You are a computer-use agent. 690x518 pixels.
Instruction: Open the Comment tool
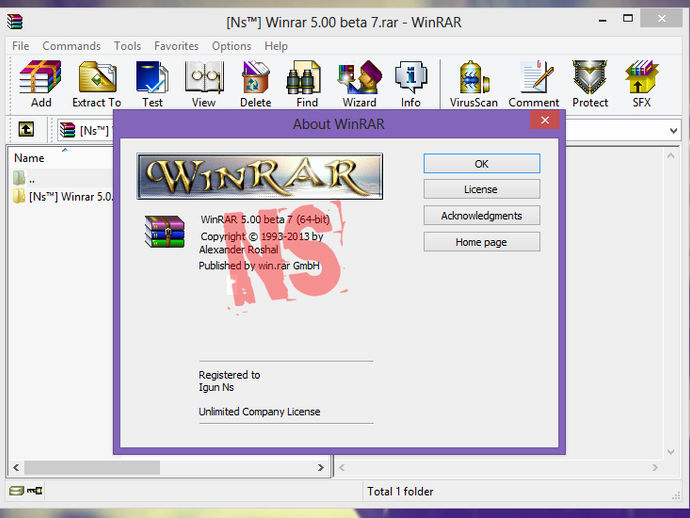[x=534, y=84]
